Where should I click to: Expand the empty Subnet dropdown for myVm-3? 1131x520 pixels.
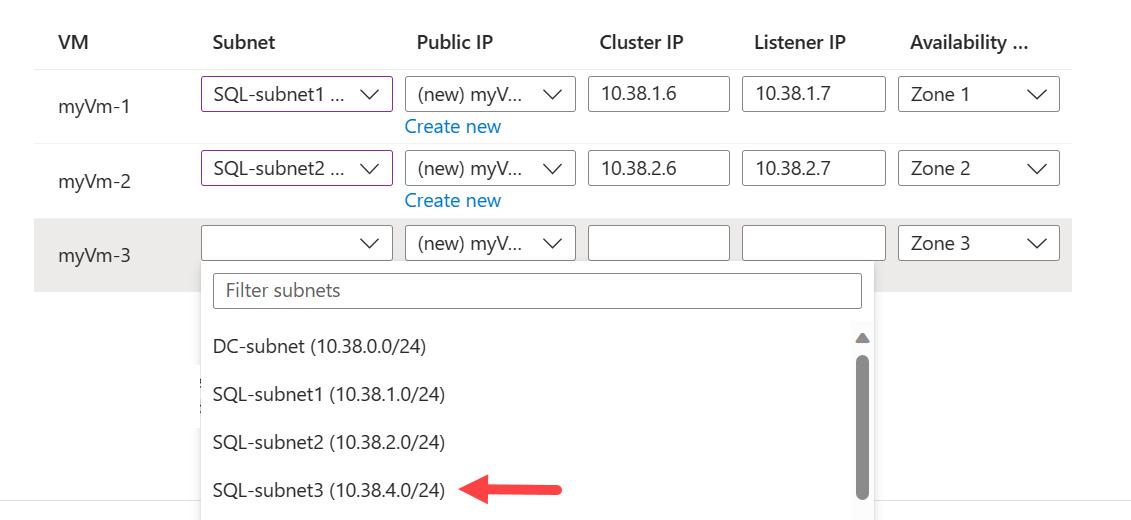[296, 243]
